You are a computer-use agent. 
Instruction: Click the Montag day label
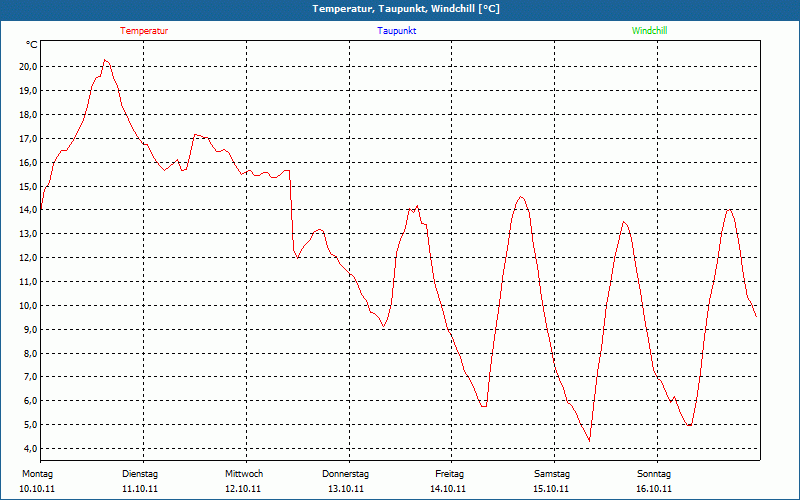click(x=37, y=474)
